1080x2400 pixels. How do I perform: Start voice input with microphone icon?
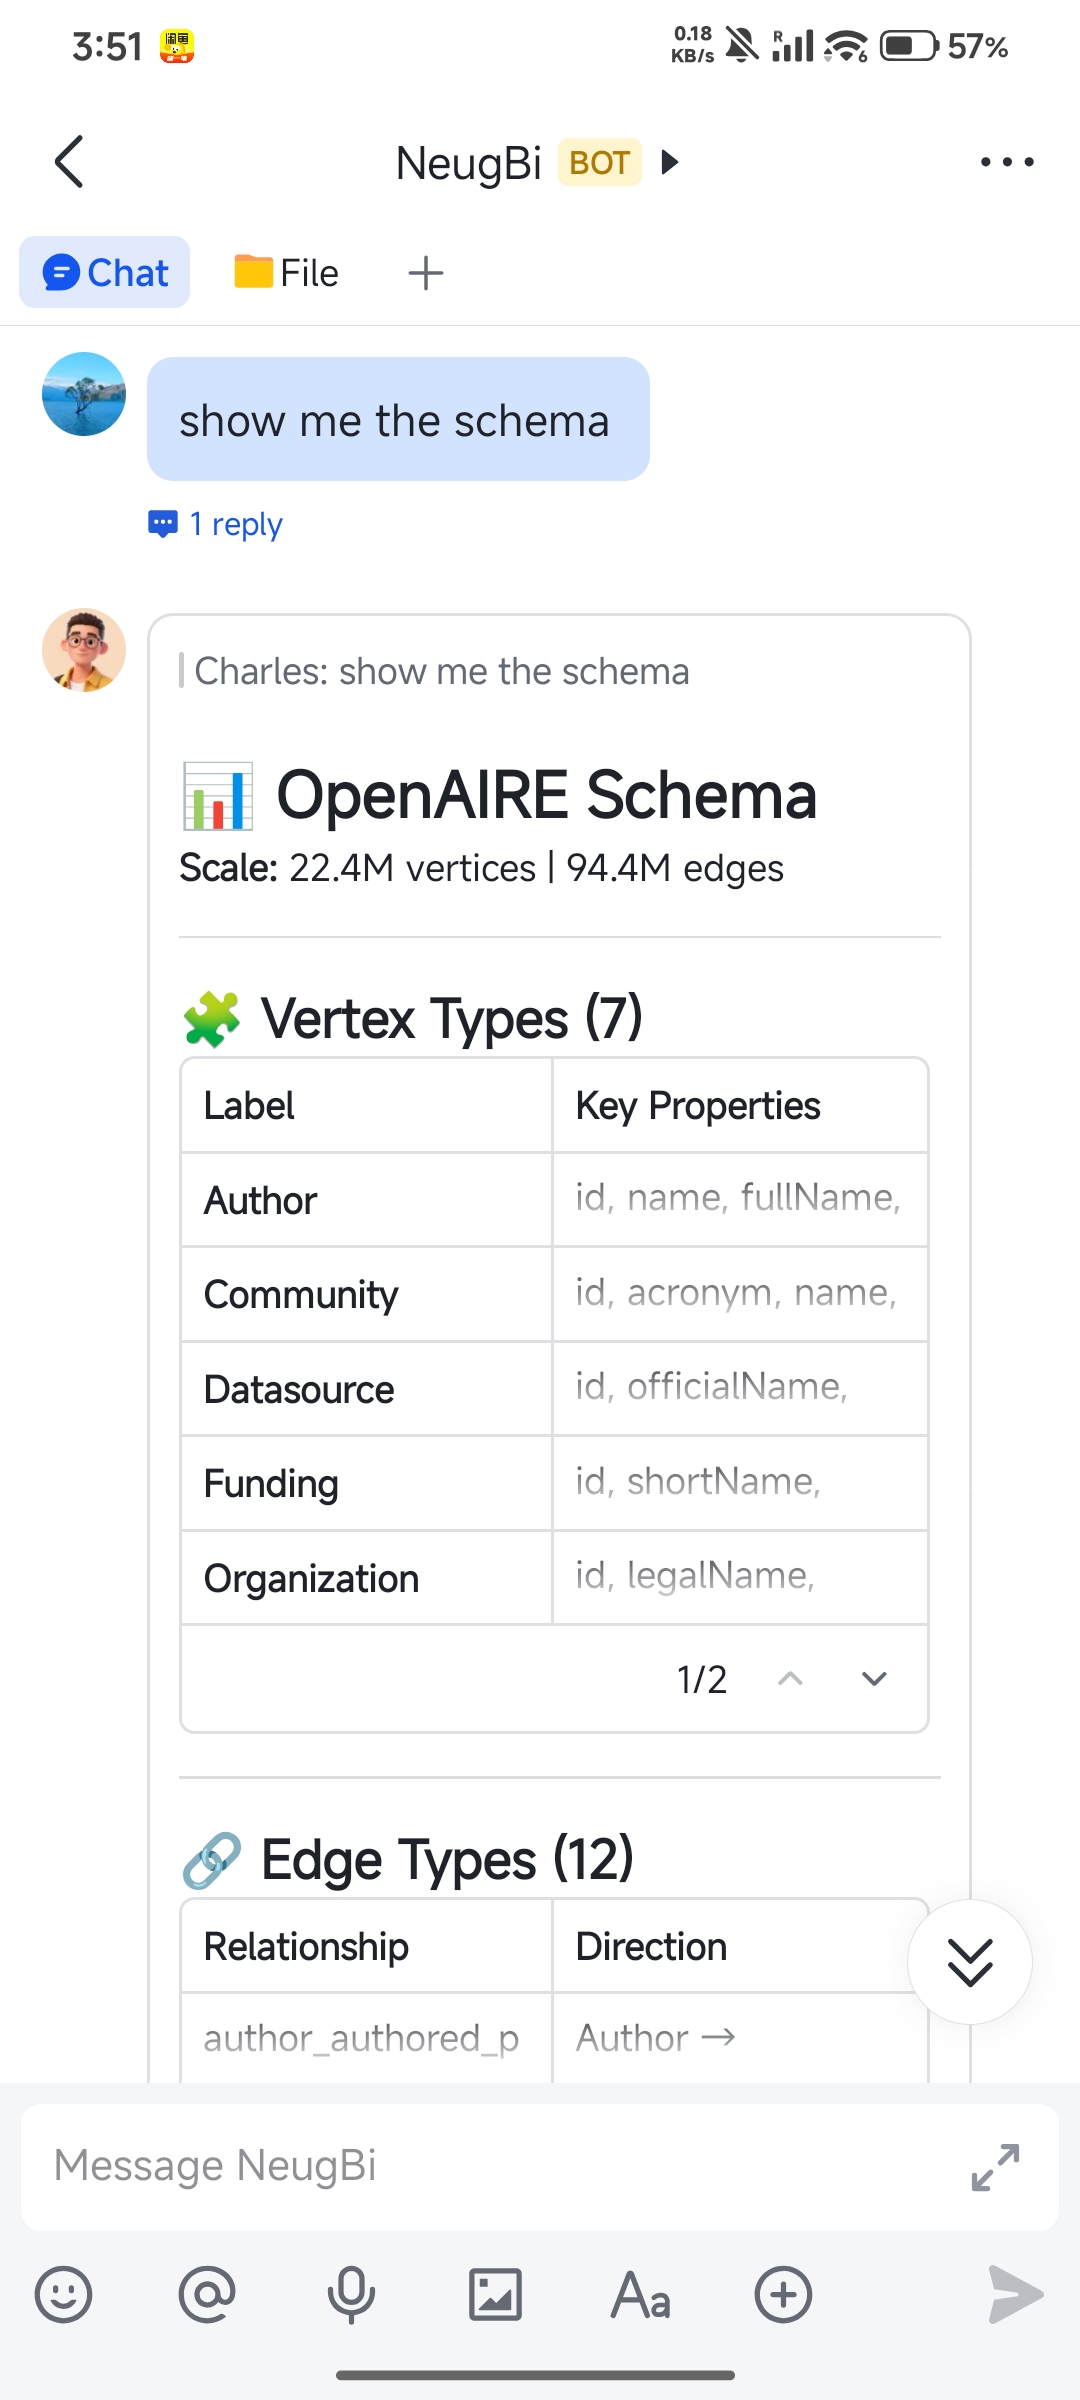pyautogui.click(x=351, y=2294)
